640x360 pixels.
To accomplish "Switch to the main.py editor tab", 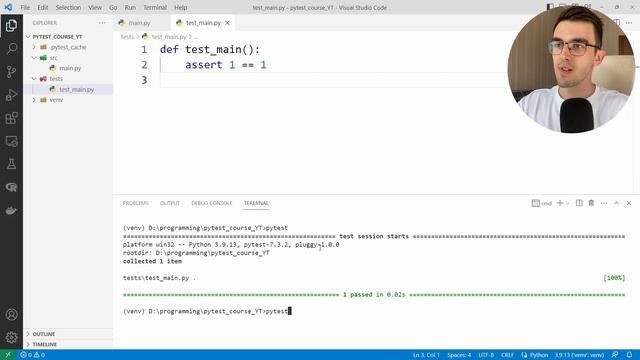I will pyautogui.click(x=139, y=23).
